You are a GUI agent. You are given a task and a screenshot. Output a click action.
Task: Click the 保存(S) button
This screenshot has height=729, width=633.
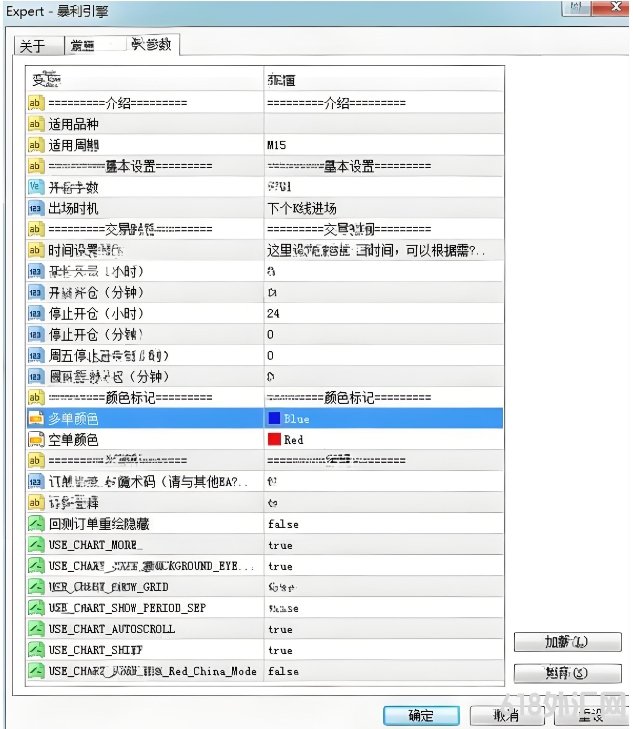(x=567, y=673)
